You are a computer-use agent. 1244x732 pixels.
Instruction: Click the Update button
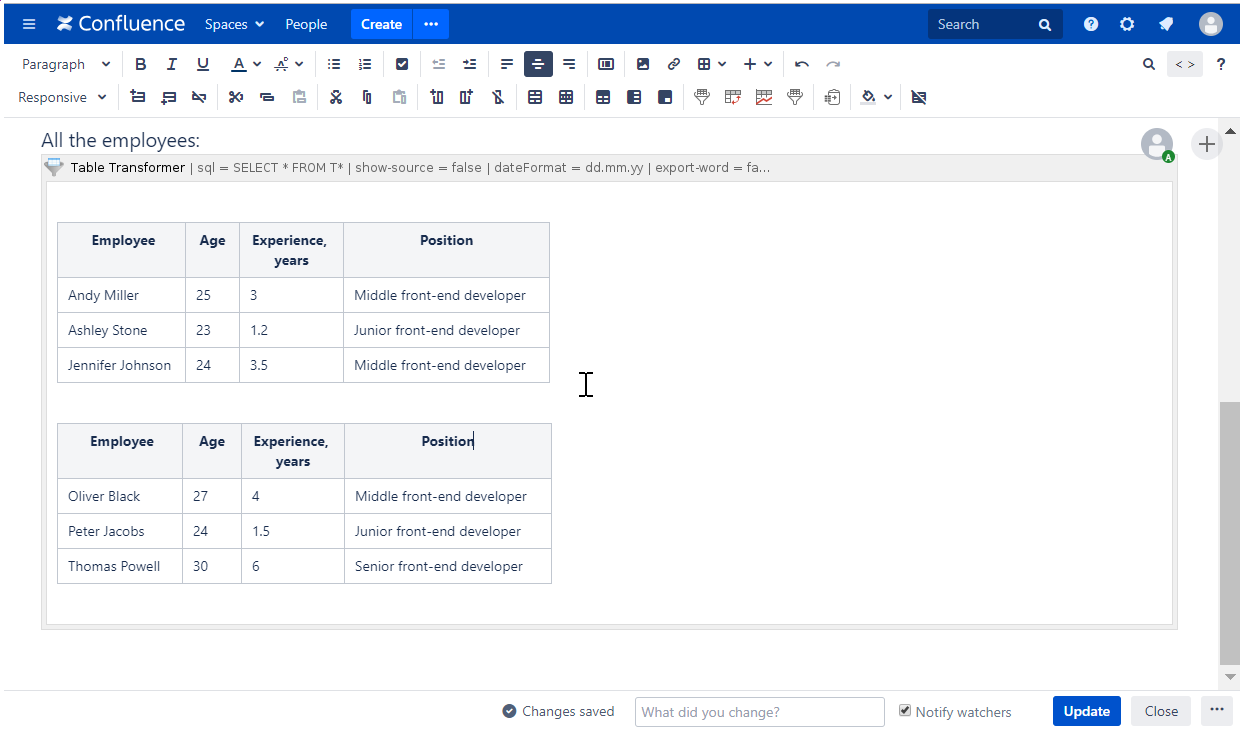[1086, 711]
